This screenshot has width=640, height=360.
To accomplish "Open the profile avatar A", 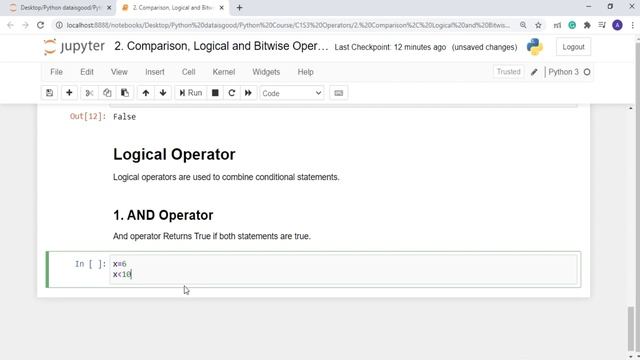I will [x=617, y=25].
